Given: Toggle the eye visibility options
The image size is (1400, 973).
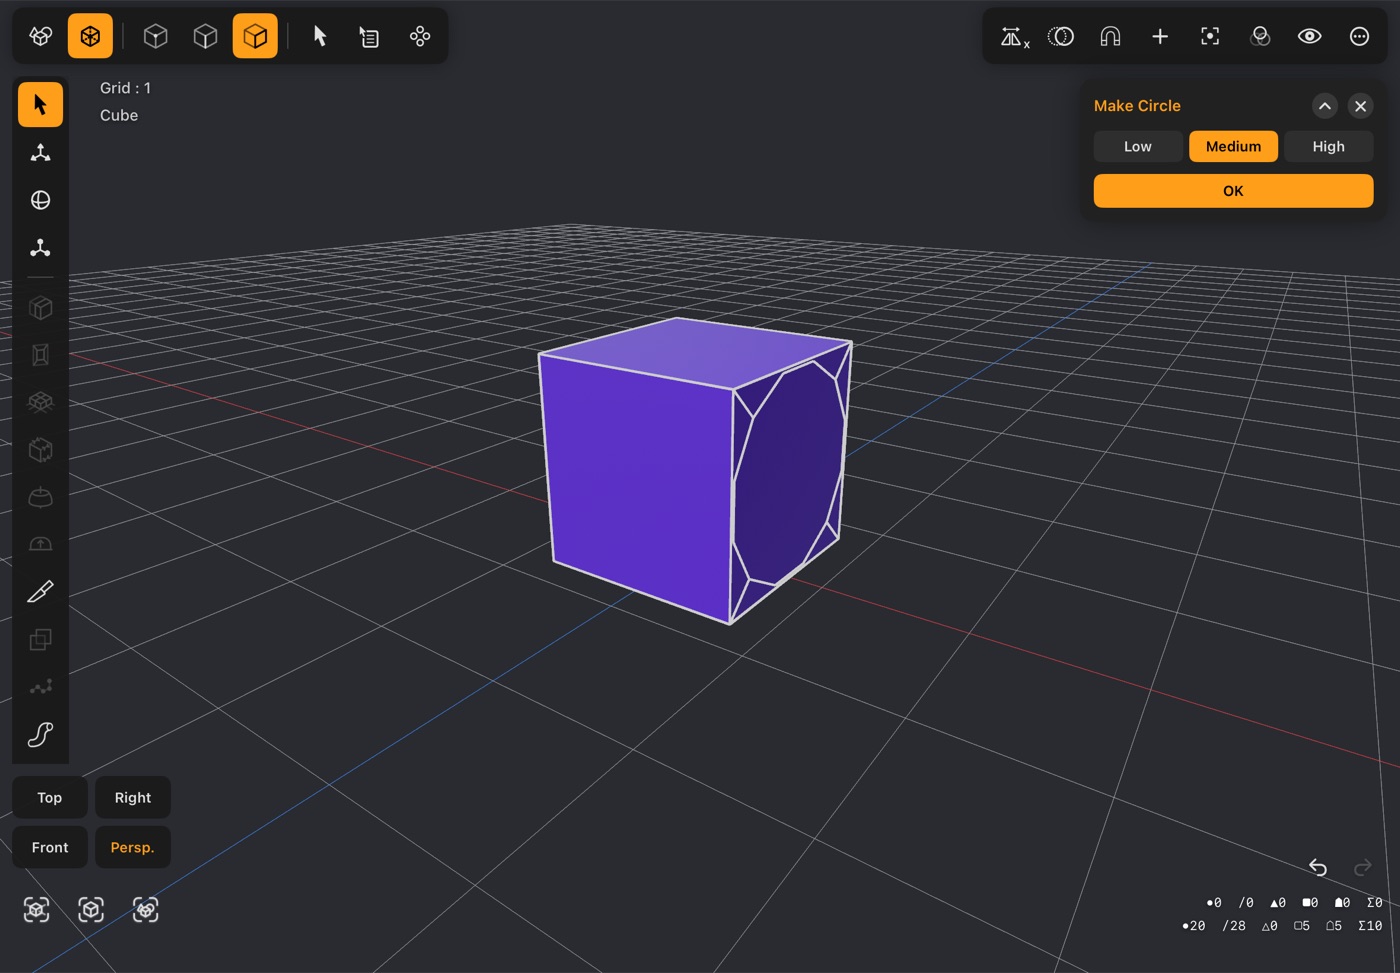Looking at the screenshot, I should click(x=1309, y=36).
